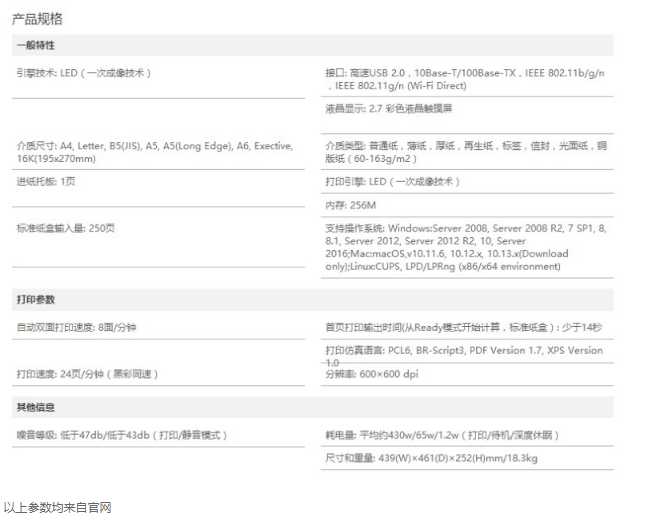The height and width of the screenshot is (524, 671).
Task: Click the 支持操作系统 compatibility text
Action: coord(465,248)
